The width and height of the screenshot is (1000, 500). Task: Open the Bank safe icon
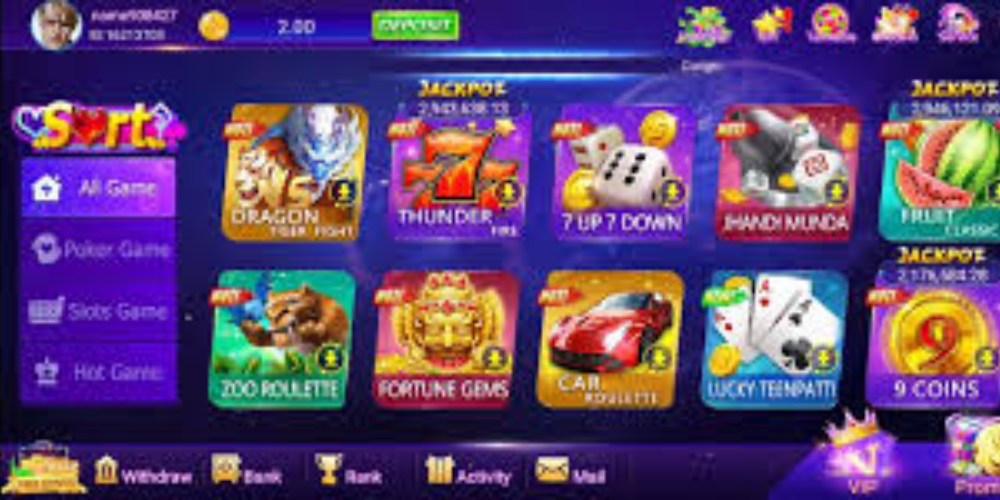pyautogui.click(x=226, y=469)
